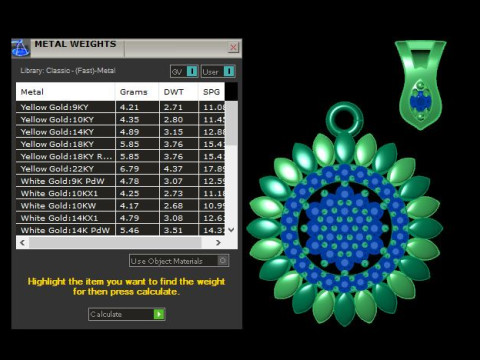480x360 pixels.
Task: Close the Metal Weights panel
Action: pyautogui.click(x=233, y=47)
